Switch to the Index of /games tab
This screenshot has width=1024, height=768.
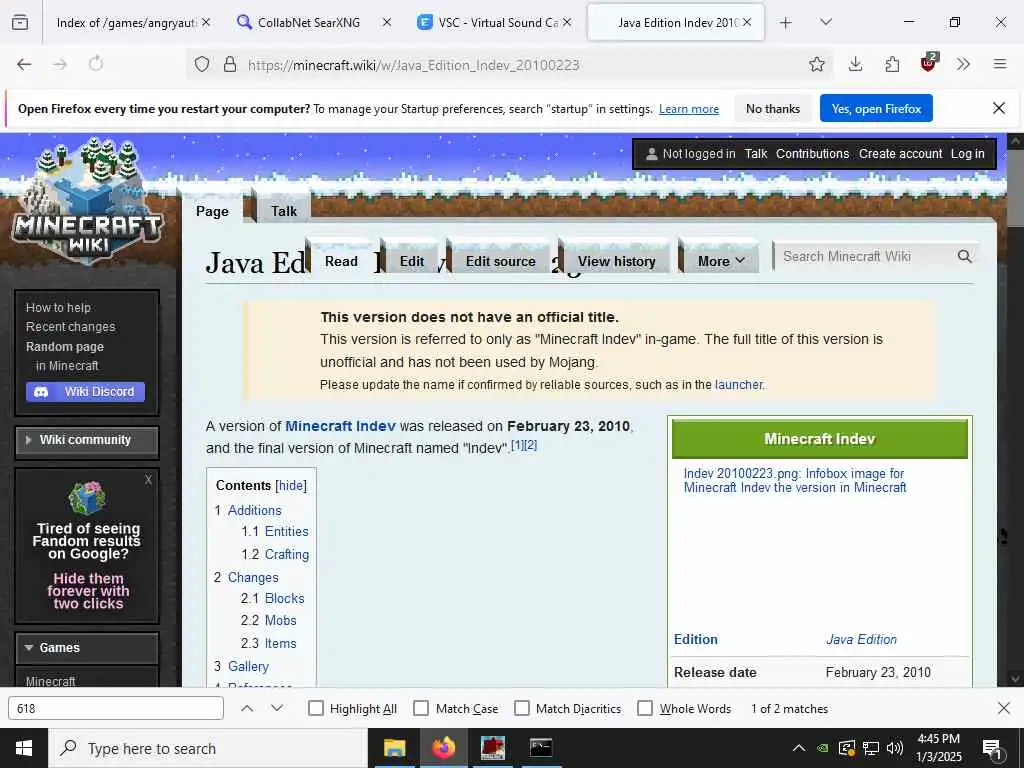pos(126,22)
